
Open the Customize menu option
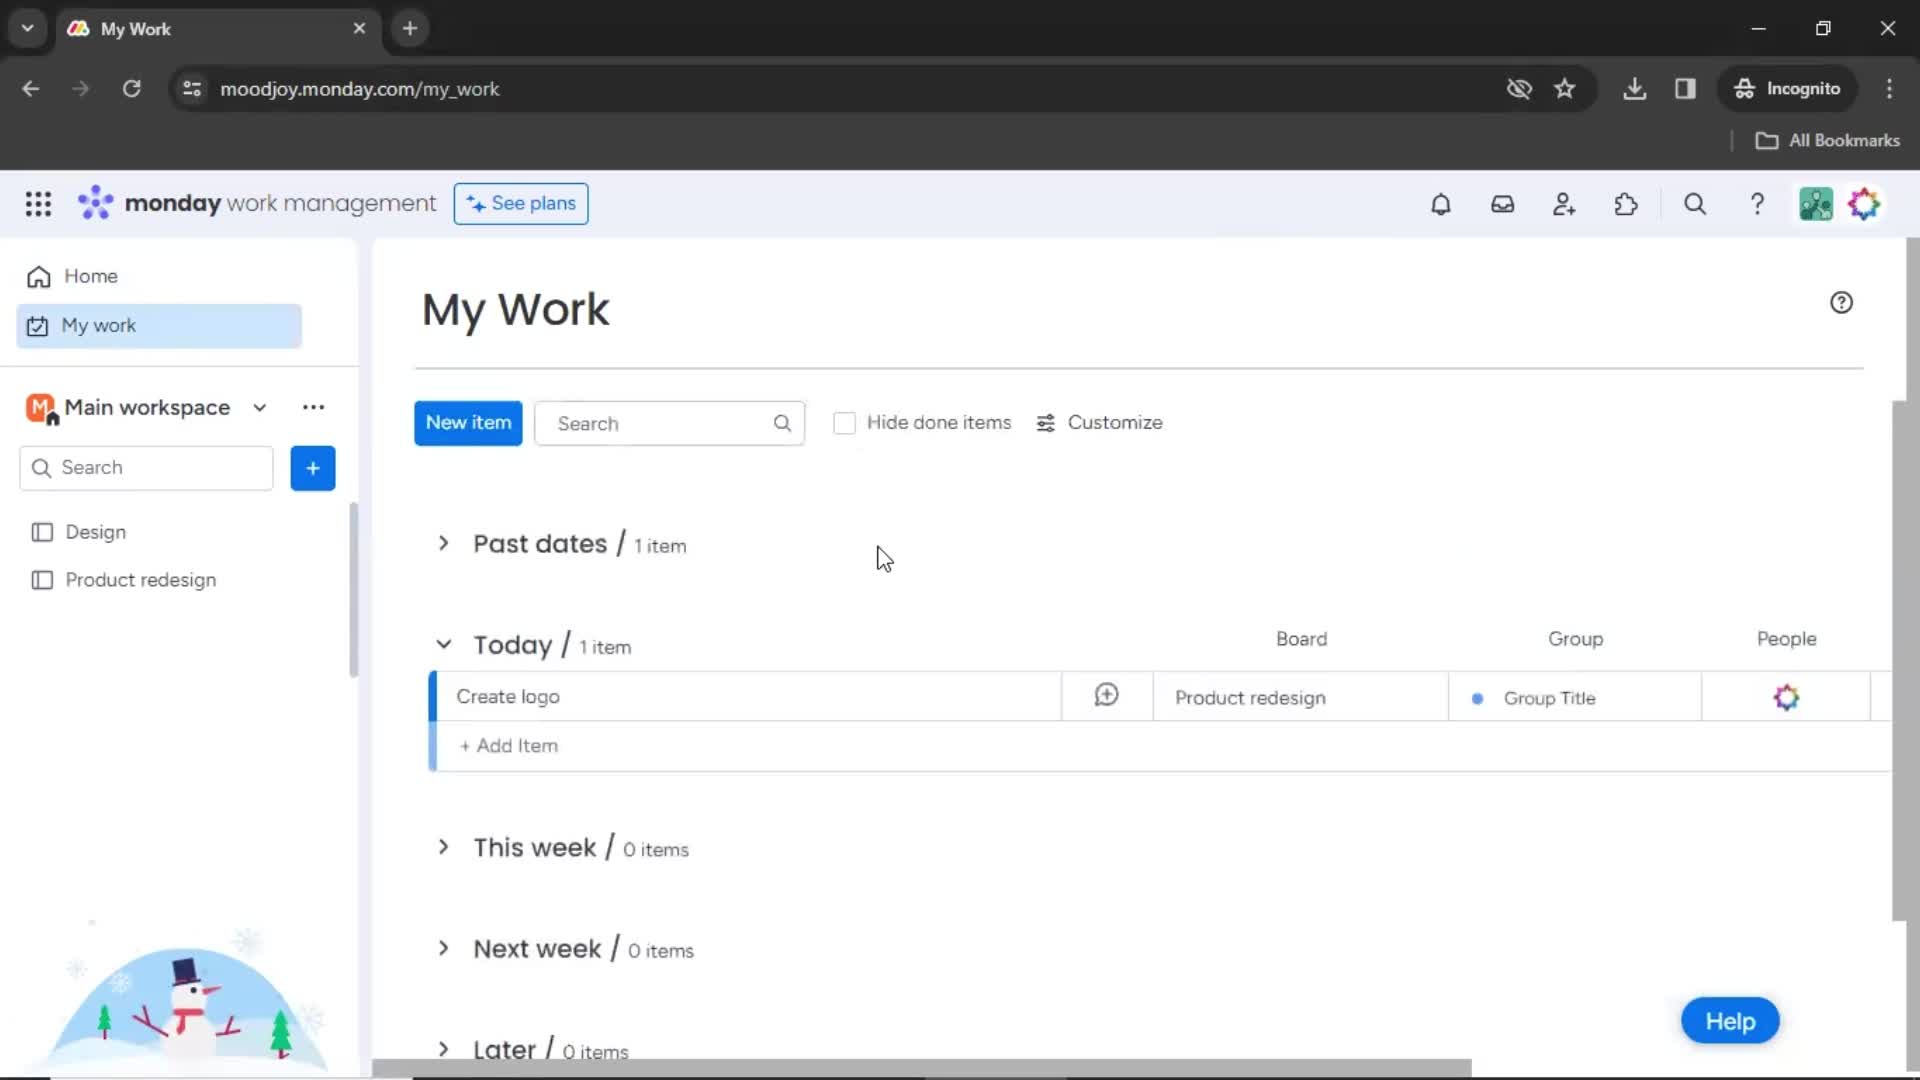click(1100, 422)
